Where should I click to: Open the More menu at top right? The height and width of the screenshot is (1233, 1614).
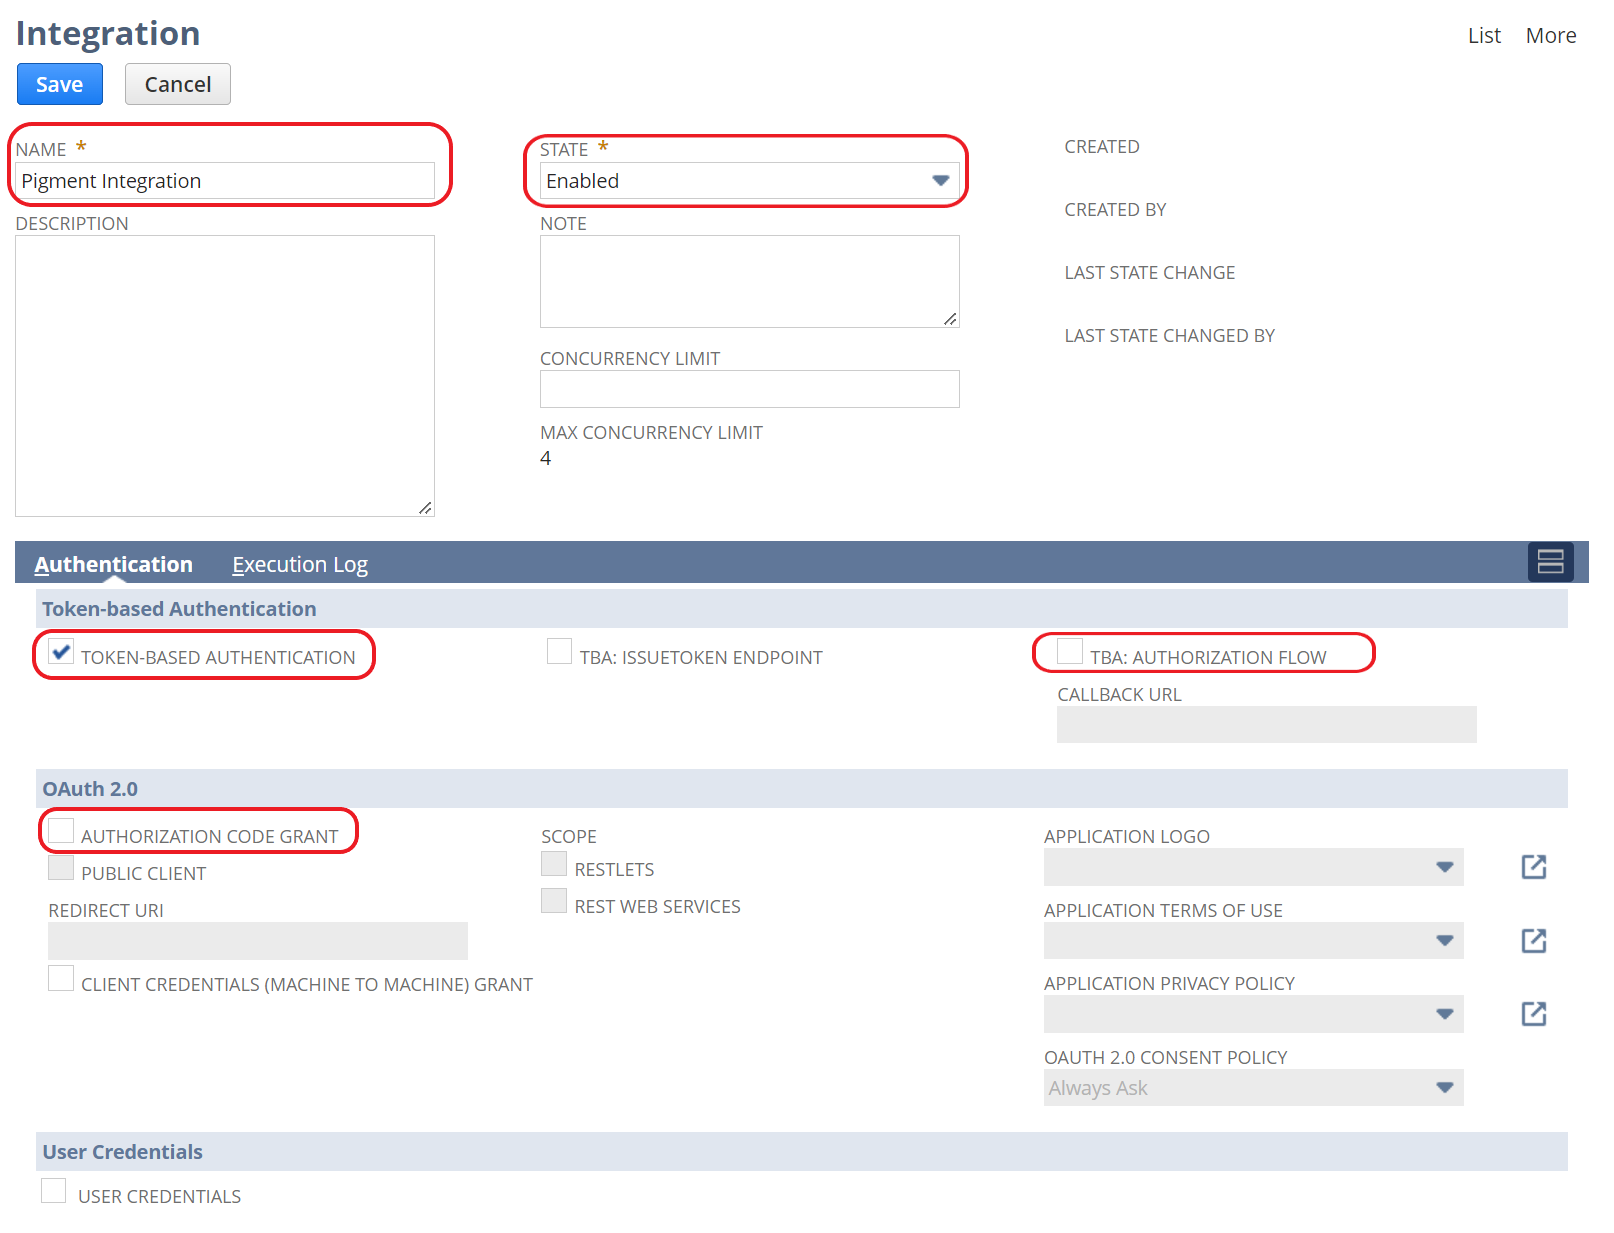click(x=1551, y=36)
